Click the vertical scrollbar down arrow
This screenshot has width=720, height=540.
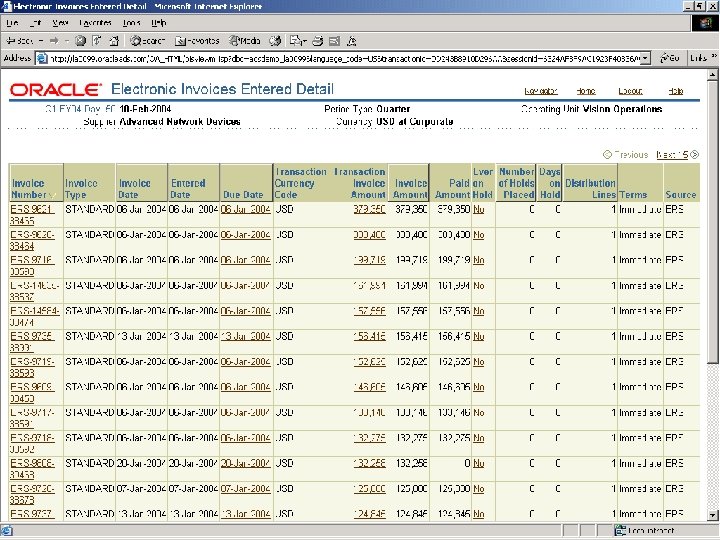(711, 514)
